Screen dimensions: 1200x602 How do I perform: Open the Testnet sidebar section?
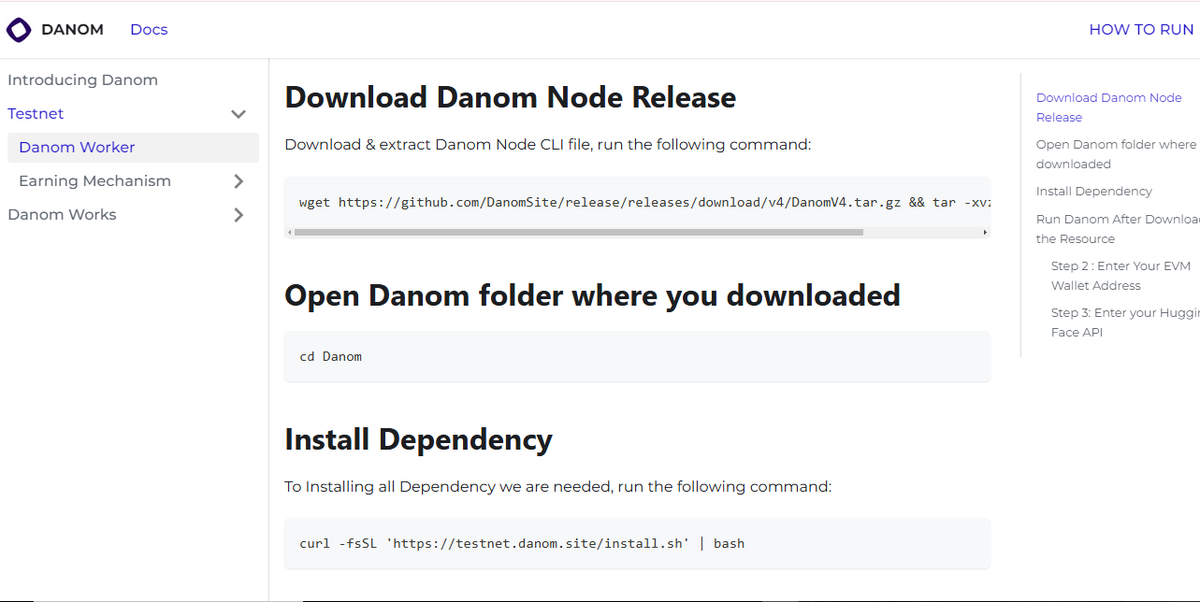(x=36, y=114)
